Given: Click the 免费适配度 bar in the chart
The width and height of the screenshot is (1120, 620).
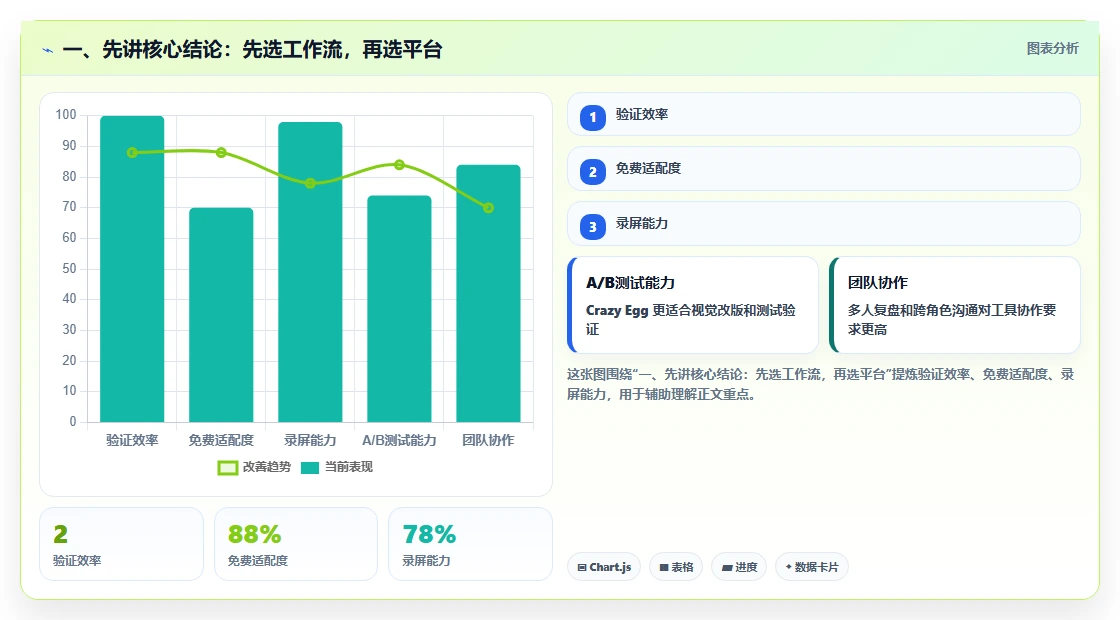Looking at the screenshot, I should [x=221, y=315].
